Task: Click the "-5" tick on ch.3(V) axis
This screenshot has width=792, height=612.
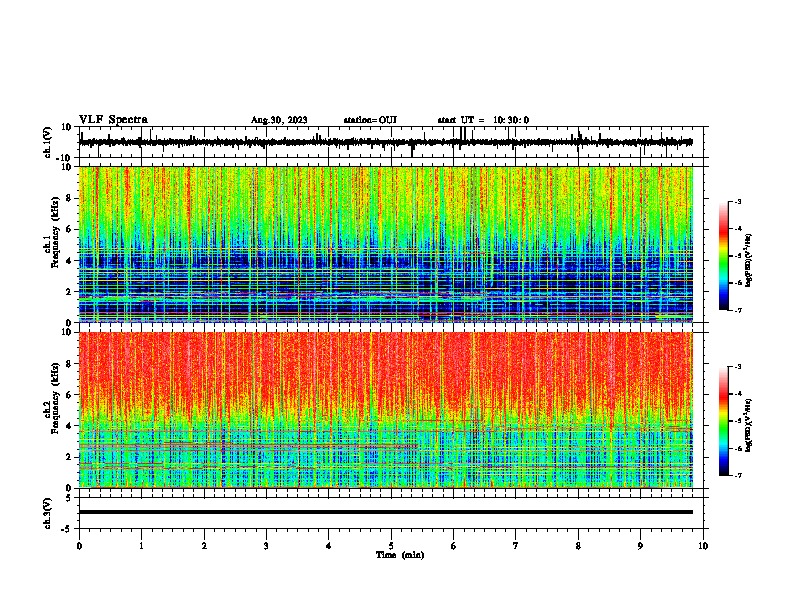Action: (67, 529)
